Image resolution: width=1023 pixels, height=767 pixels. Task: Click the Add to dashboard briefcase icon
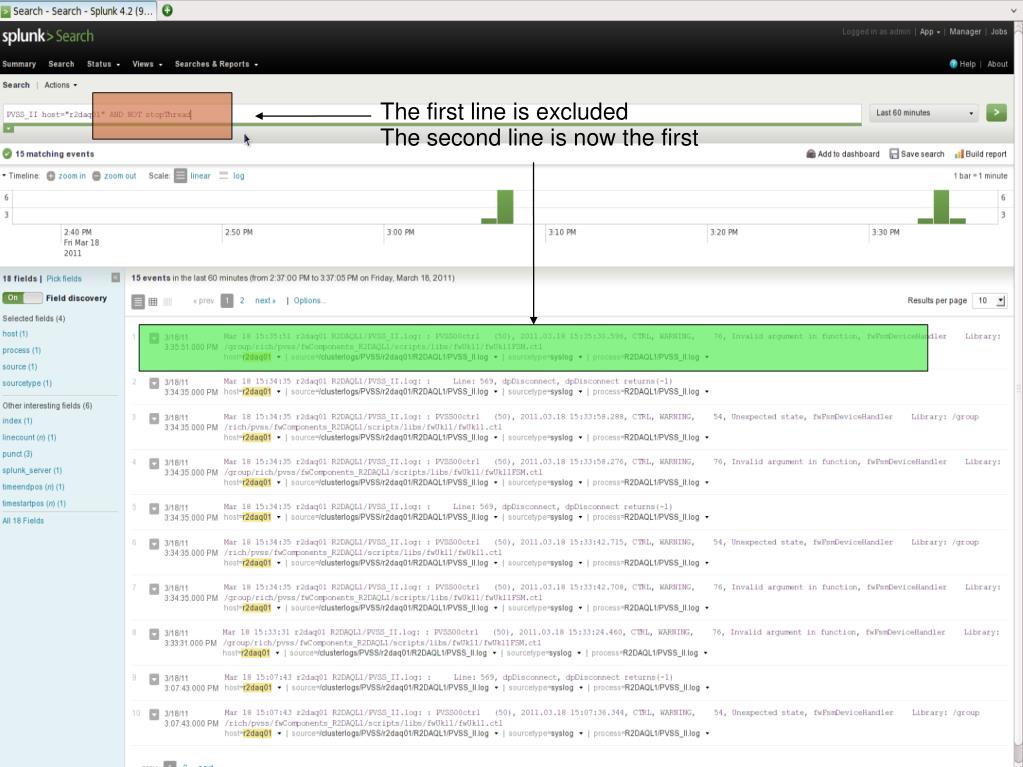point(811,155)
